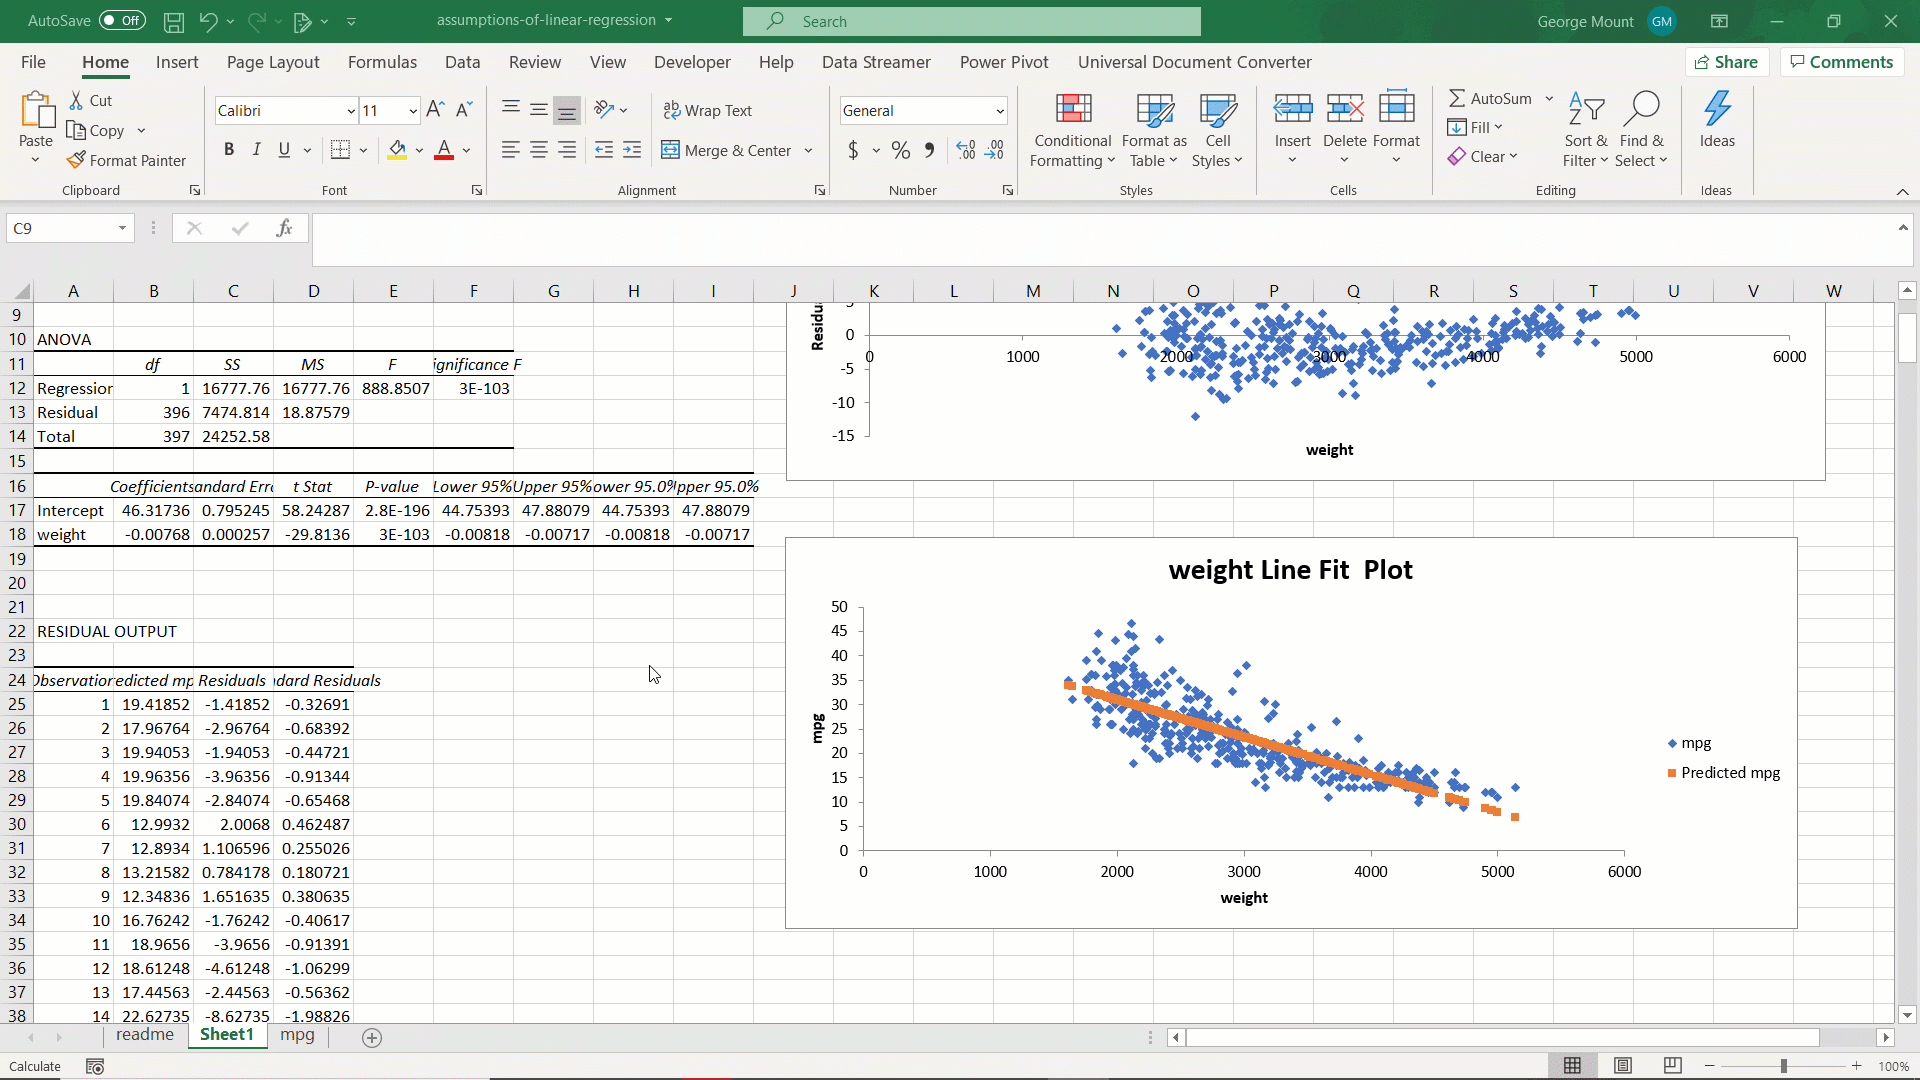The image size is (1920, 1080).
Task: Click Increase Font Size icon
Action: [x=435, y=110]
